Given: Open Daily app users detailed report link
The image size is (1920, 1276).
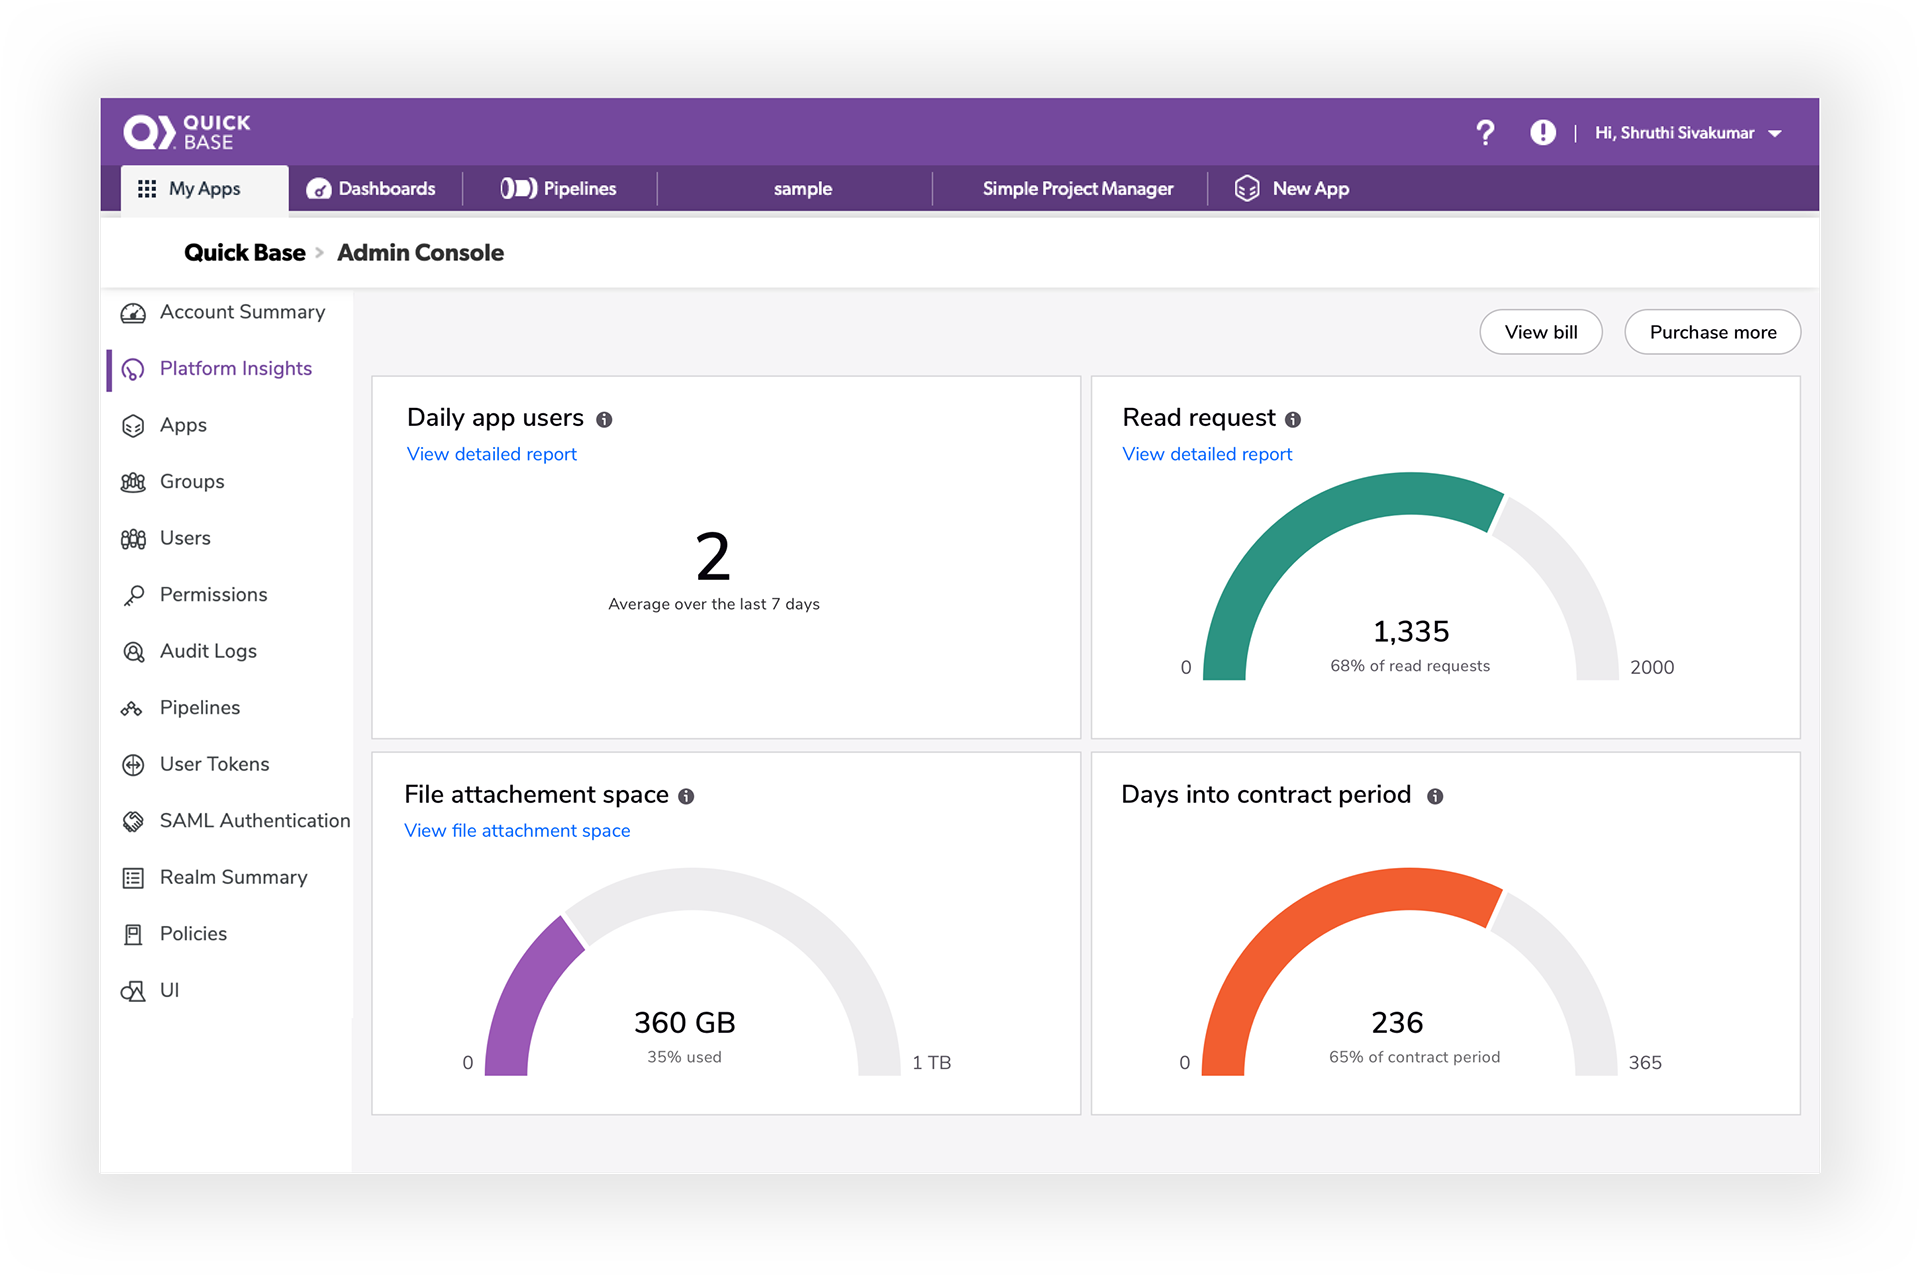Looking at the screenshot, I should pos(492,454).
